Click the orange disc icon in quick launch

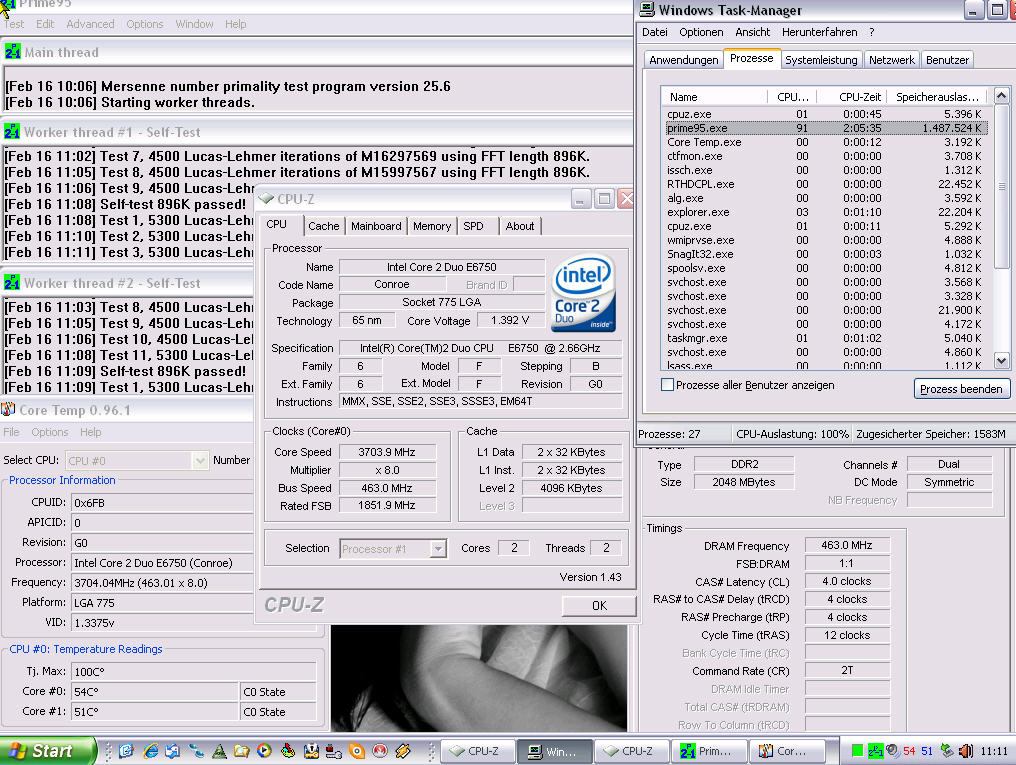[357, 751]
